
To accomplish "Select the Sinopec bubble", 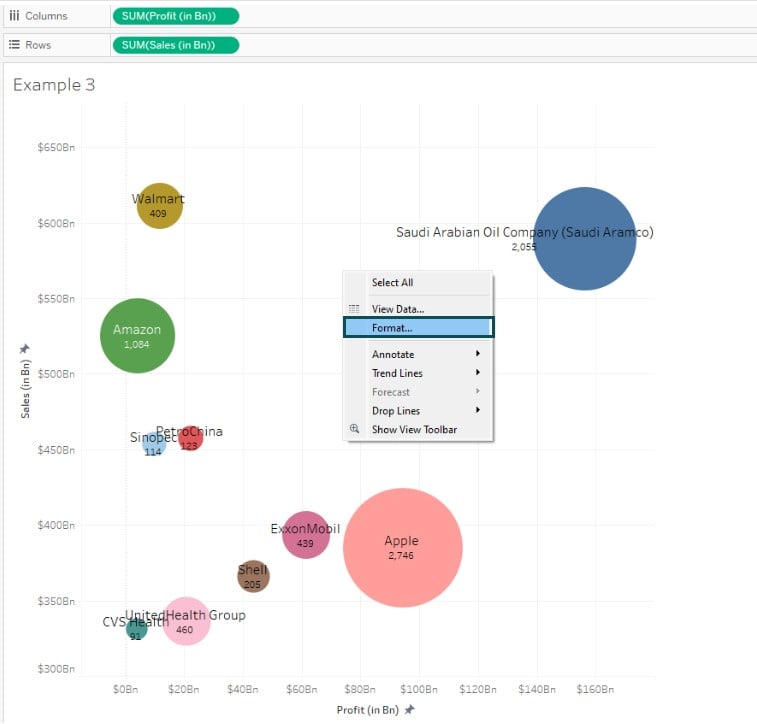I will [154, 444].
